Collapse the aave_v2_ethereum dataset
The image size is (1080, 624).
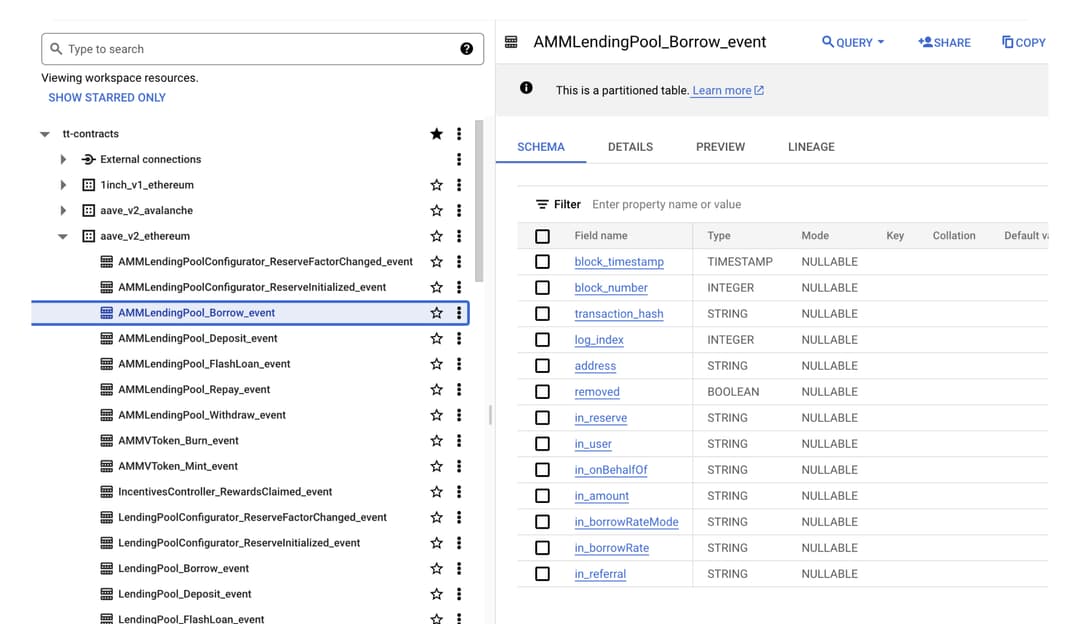coord(63,237)
